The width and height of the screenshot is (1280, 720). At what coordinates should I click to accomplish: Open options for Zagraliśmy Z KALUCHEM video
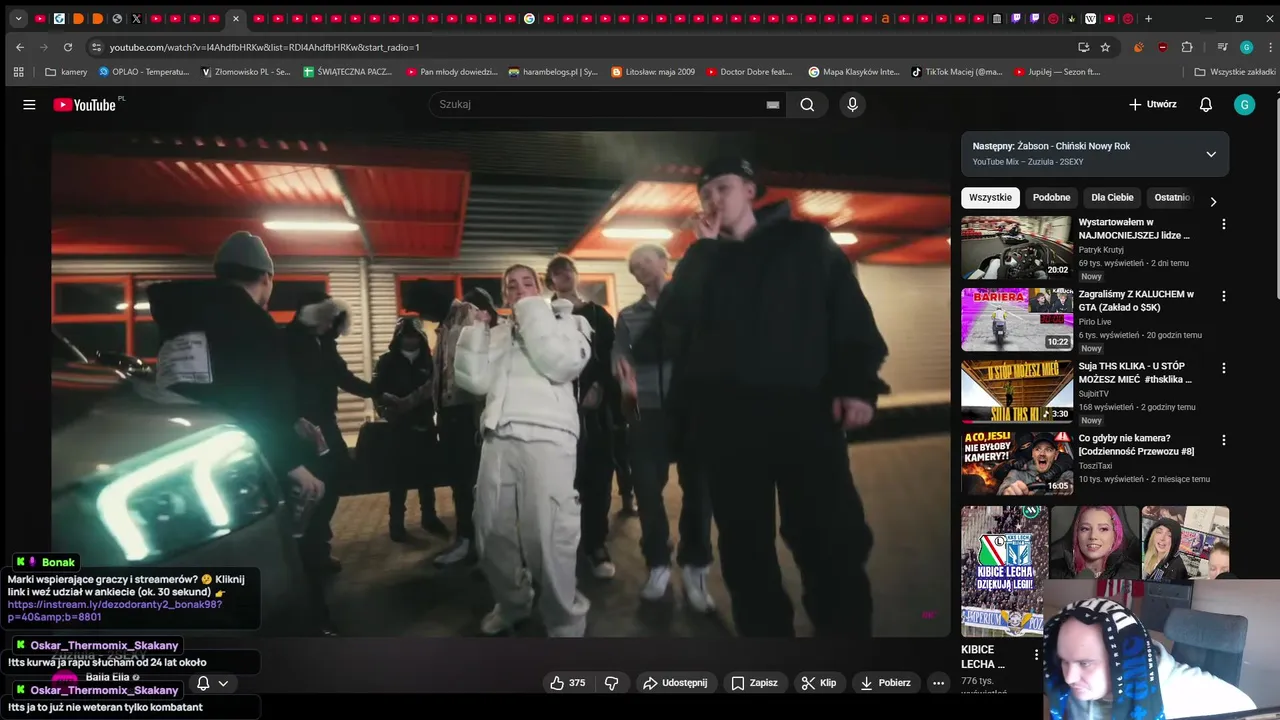tap(1223, 296)
